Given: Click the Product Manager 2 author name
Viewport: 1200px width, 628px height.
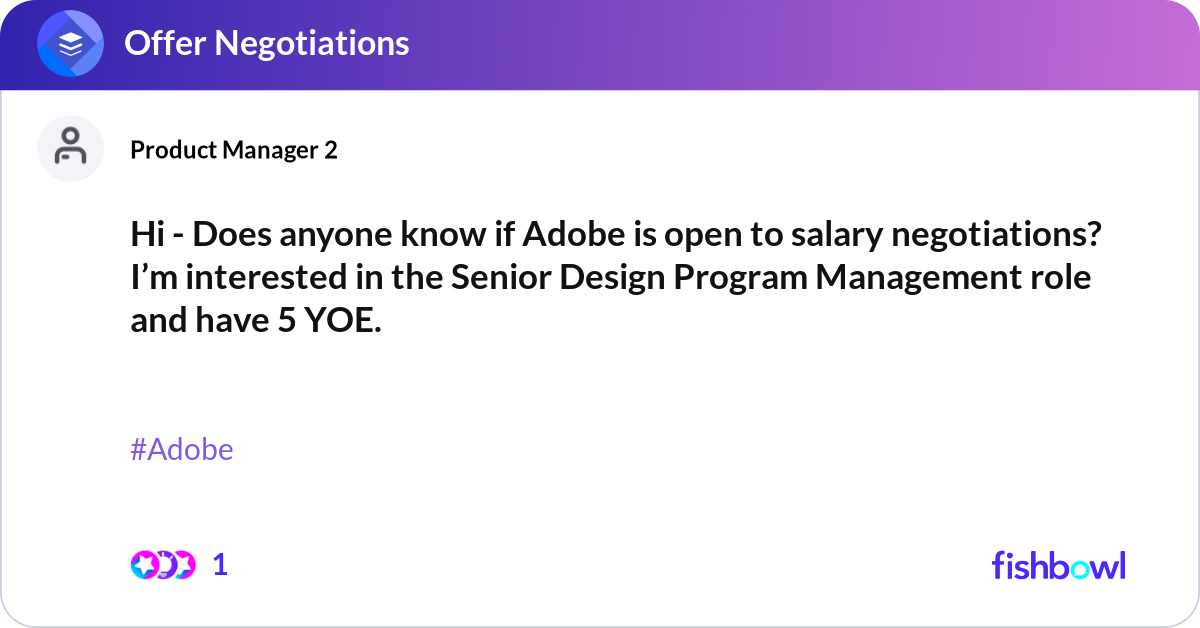Looking at the screenshot, I should pos(233,150).
